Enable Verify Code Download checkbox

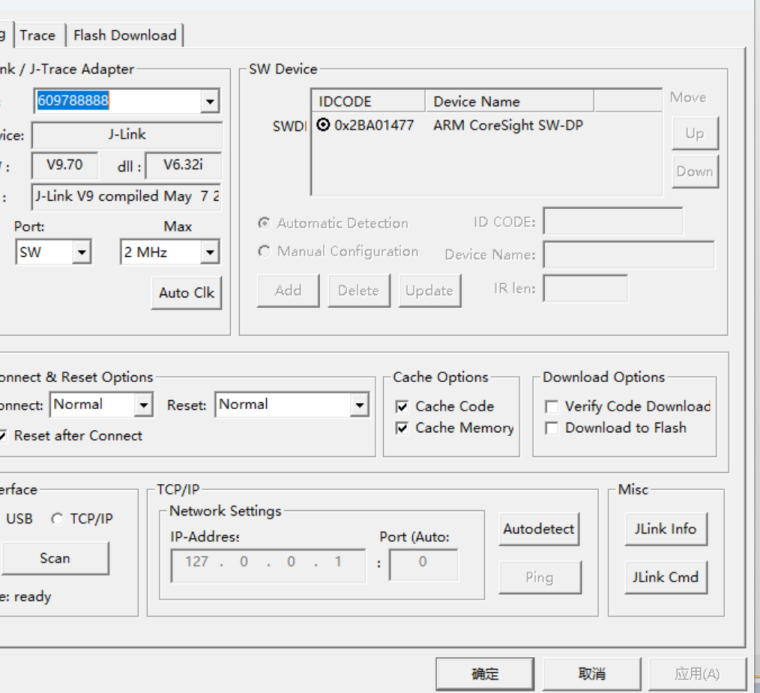[x=552, y=406]
